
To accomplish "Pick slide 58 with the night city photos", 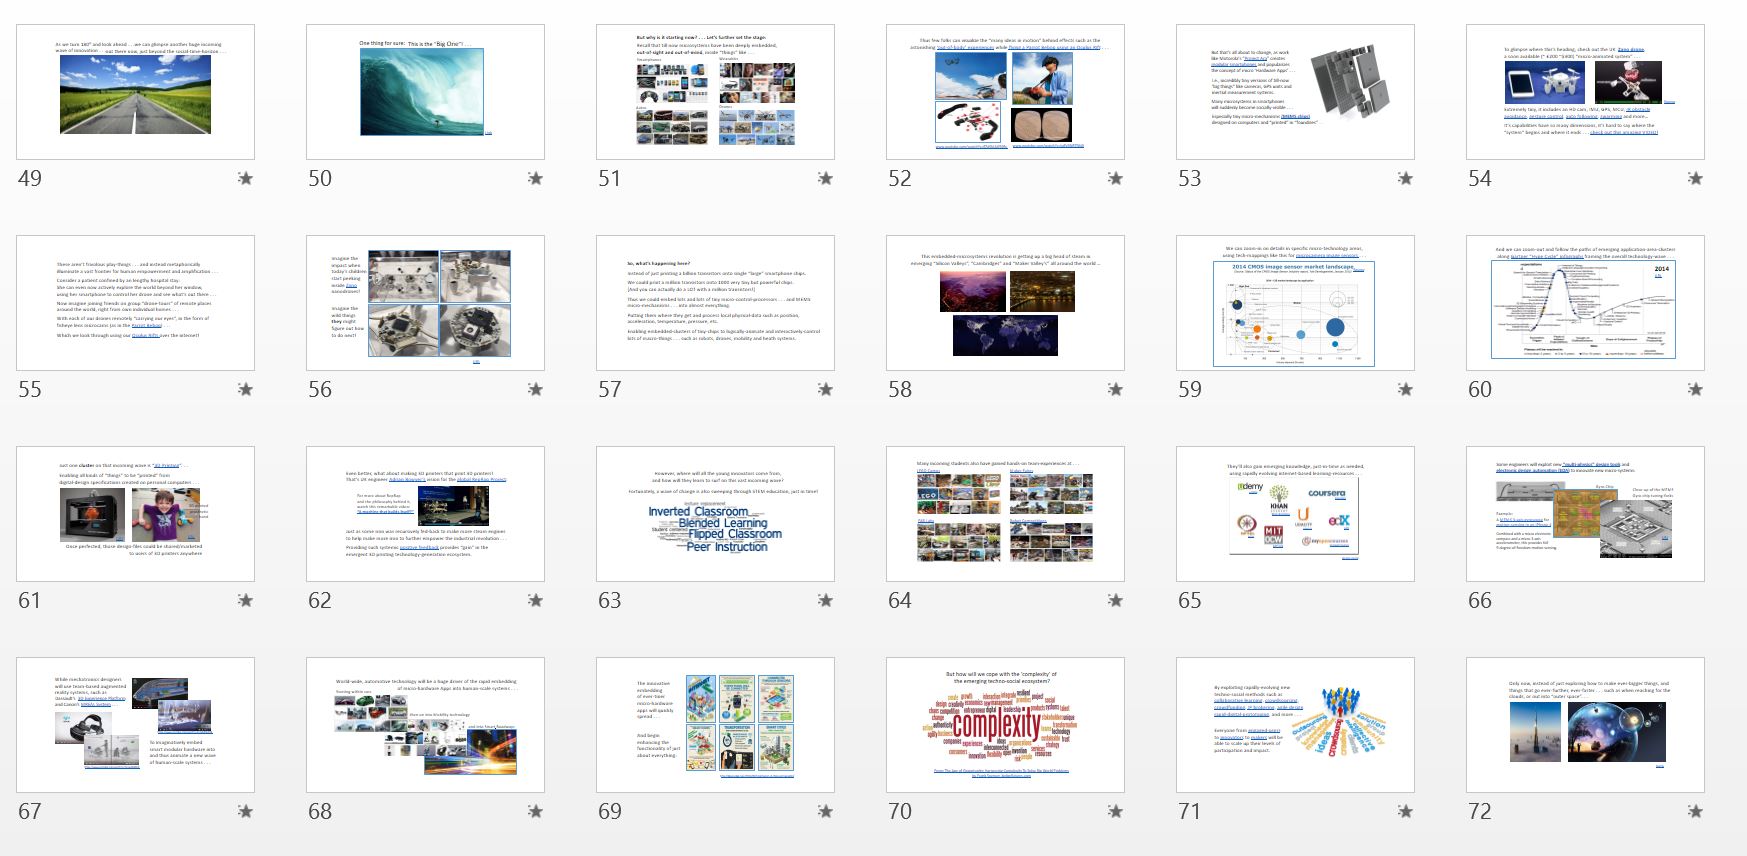I will point(1005,303).
